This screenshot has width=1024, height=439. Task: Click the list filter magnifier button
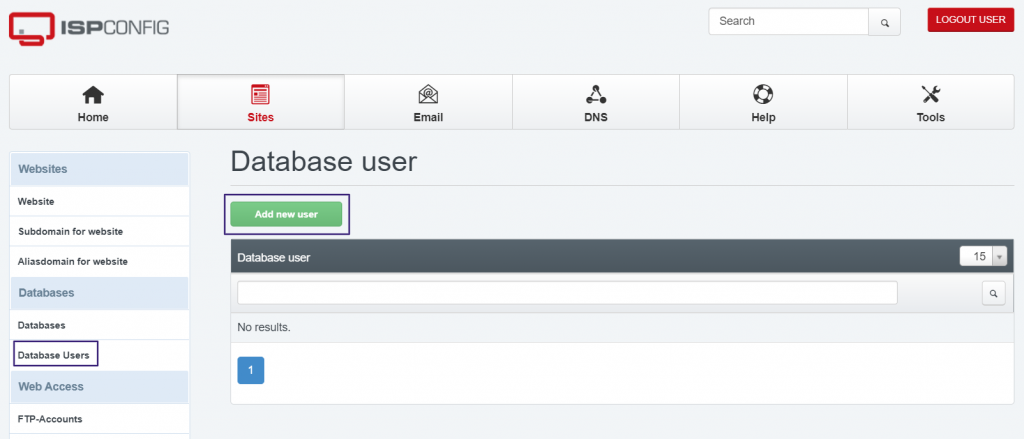pos(993,294)
